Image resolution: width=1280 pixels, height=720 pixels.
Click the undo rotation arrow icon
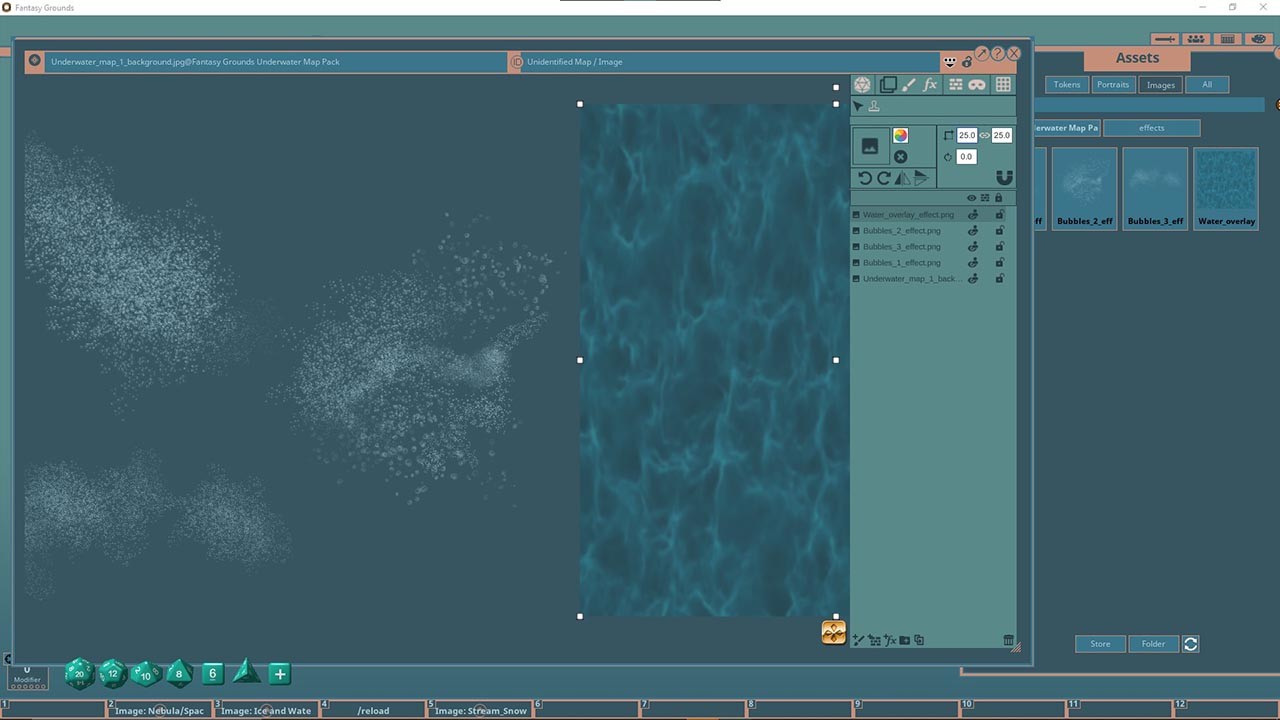[865, 177]
